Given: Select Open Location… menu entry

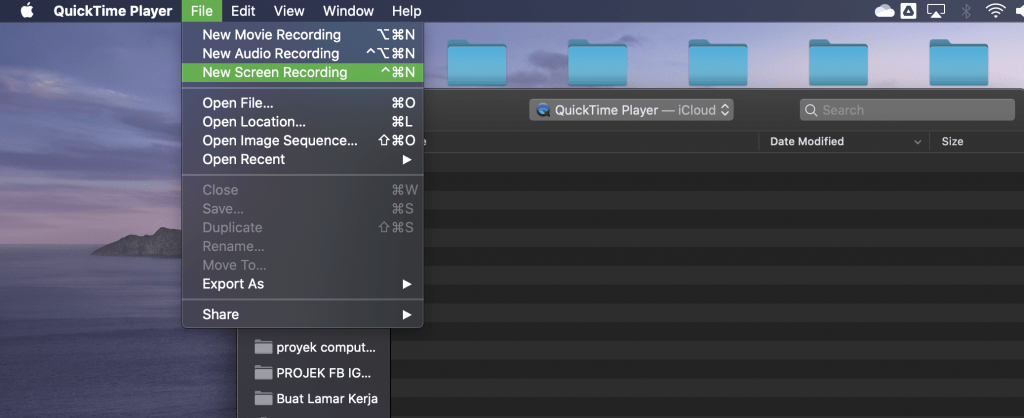Looking at the screenshot, I should pos(302,122).
